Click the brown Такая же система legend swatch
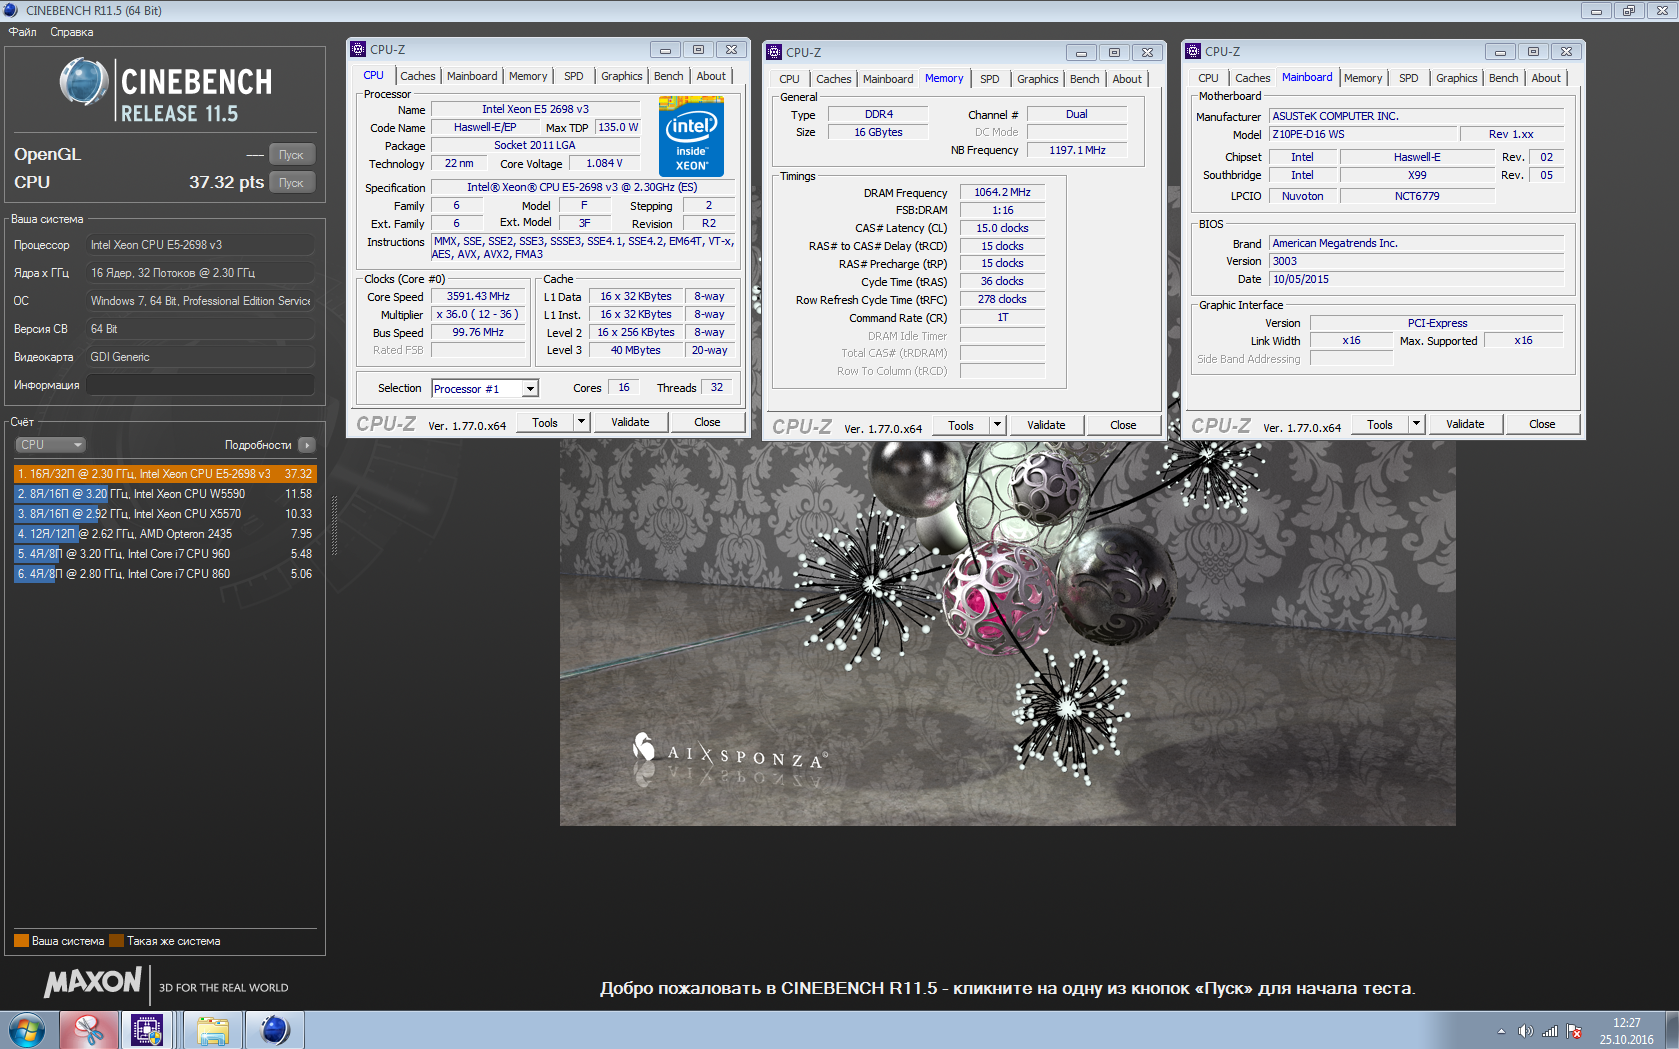This screenshot has width=1679, height=1049. point(116,941)
